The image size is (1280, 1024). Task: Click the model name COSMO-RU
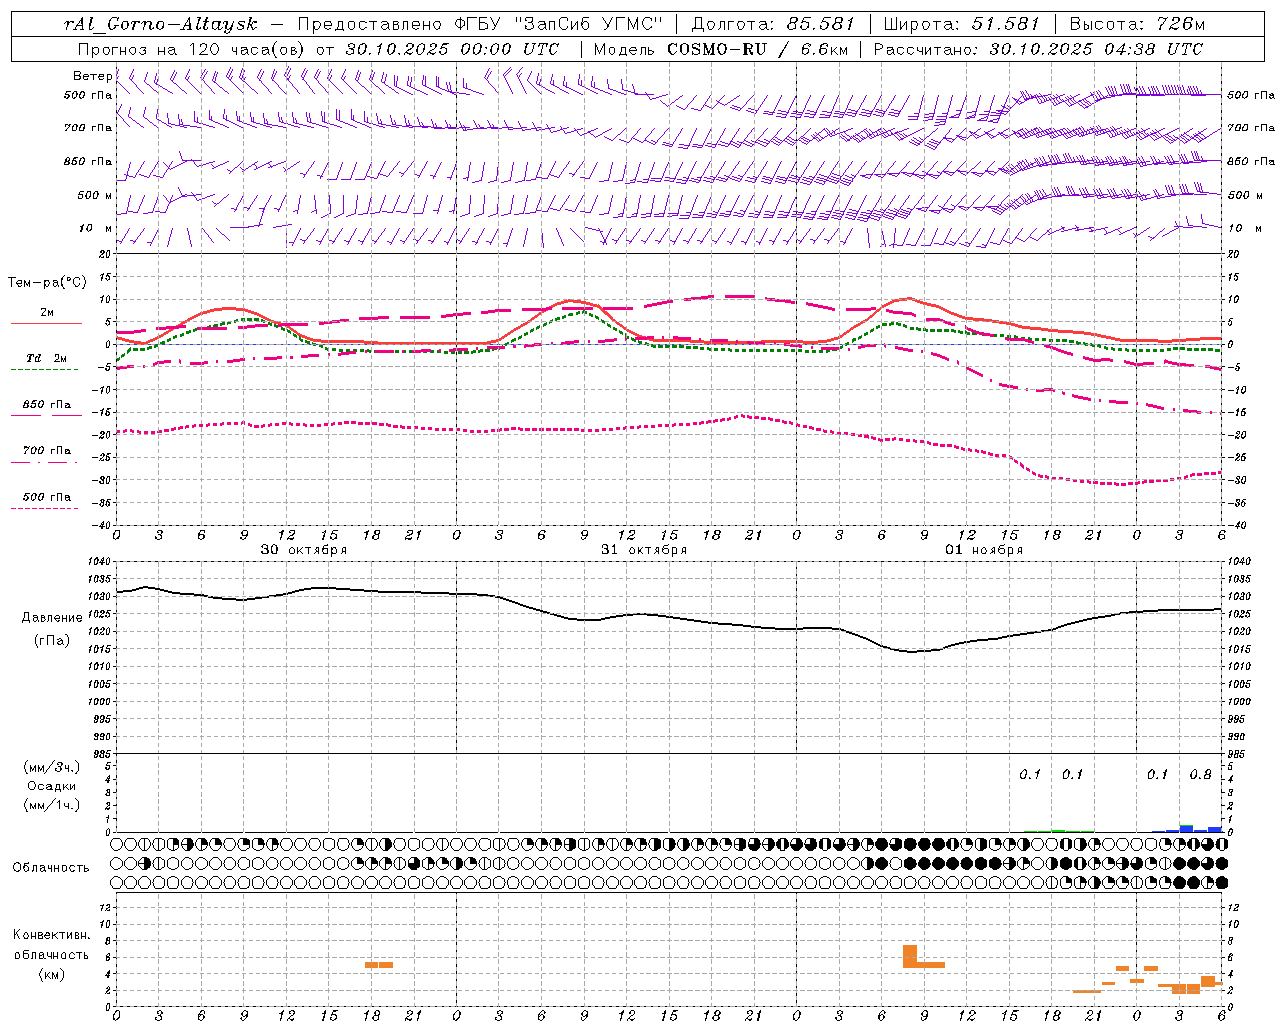[x=717, y=49]
